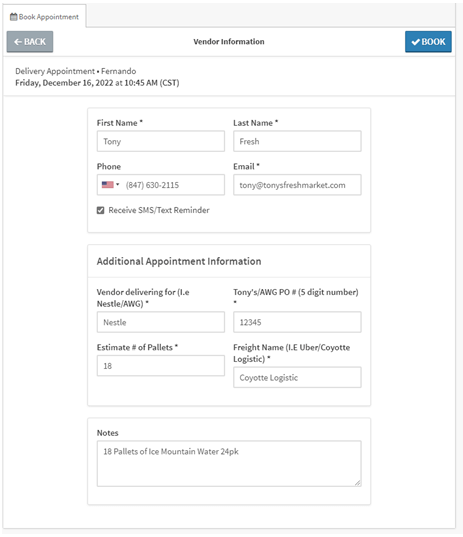Click the Additional Appointment Information header
Screen dimensions: 463x537
[179, 261]
